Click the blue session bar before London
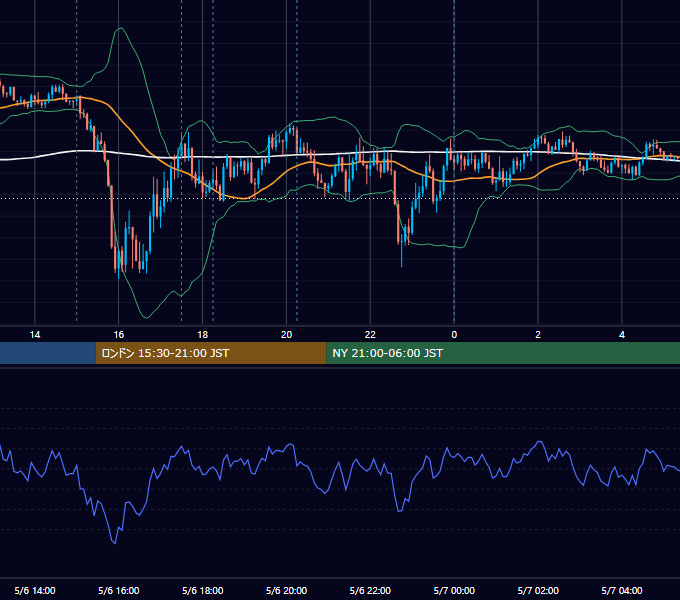680x600 pixels. pyautogui.click(x=48, y=353)
